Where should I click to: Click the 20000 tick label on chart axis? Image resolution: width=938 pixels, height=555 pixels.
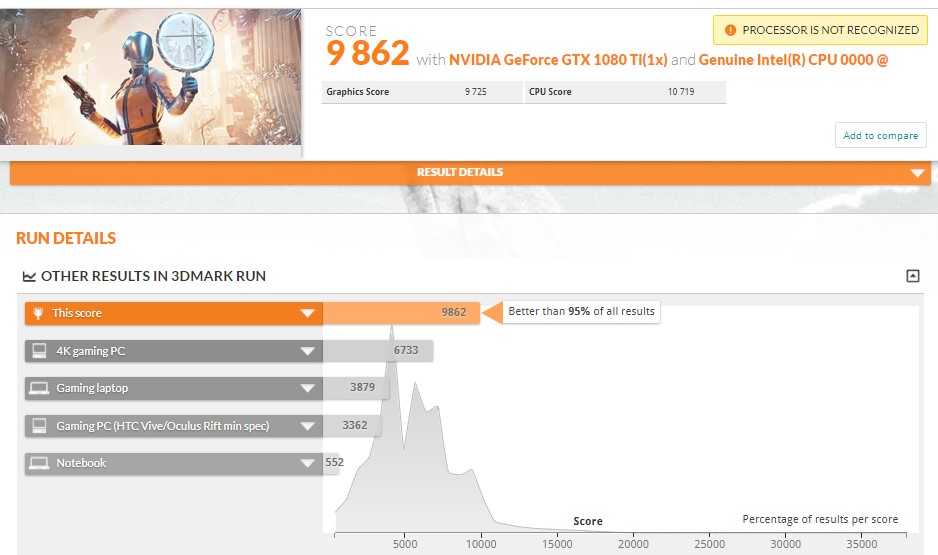[633, 544]
